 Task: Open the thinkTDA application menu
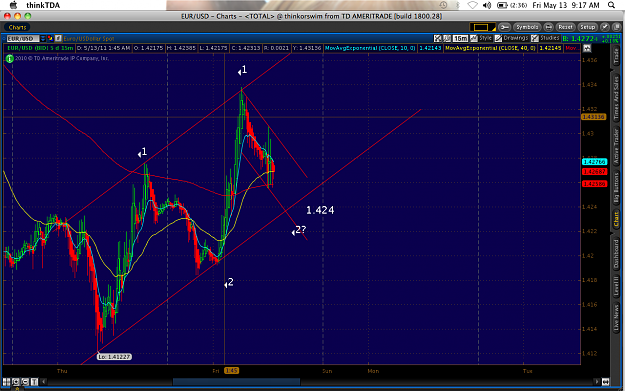[x=43, y=5]
